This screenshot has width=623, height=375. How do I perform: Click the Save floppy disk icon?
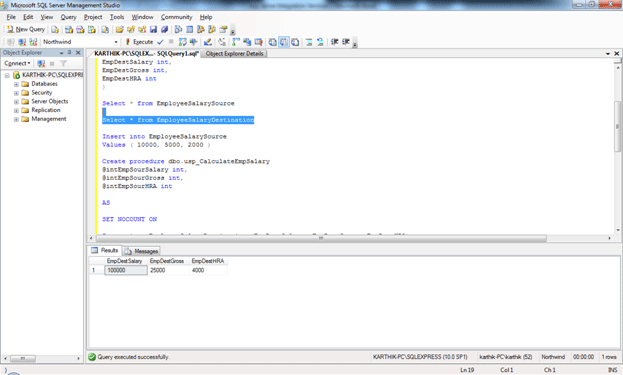153,29
